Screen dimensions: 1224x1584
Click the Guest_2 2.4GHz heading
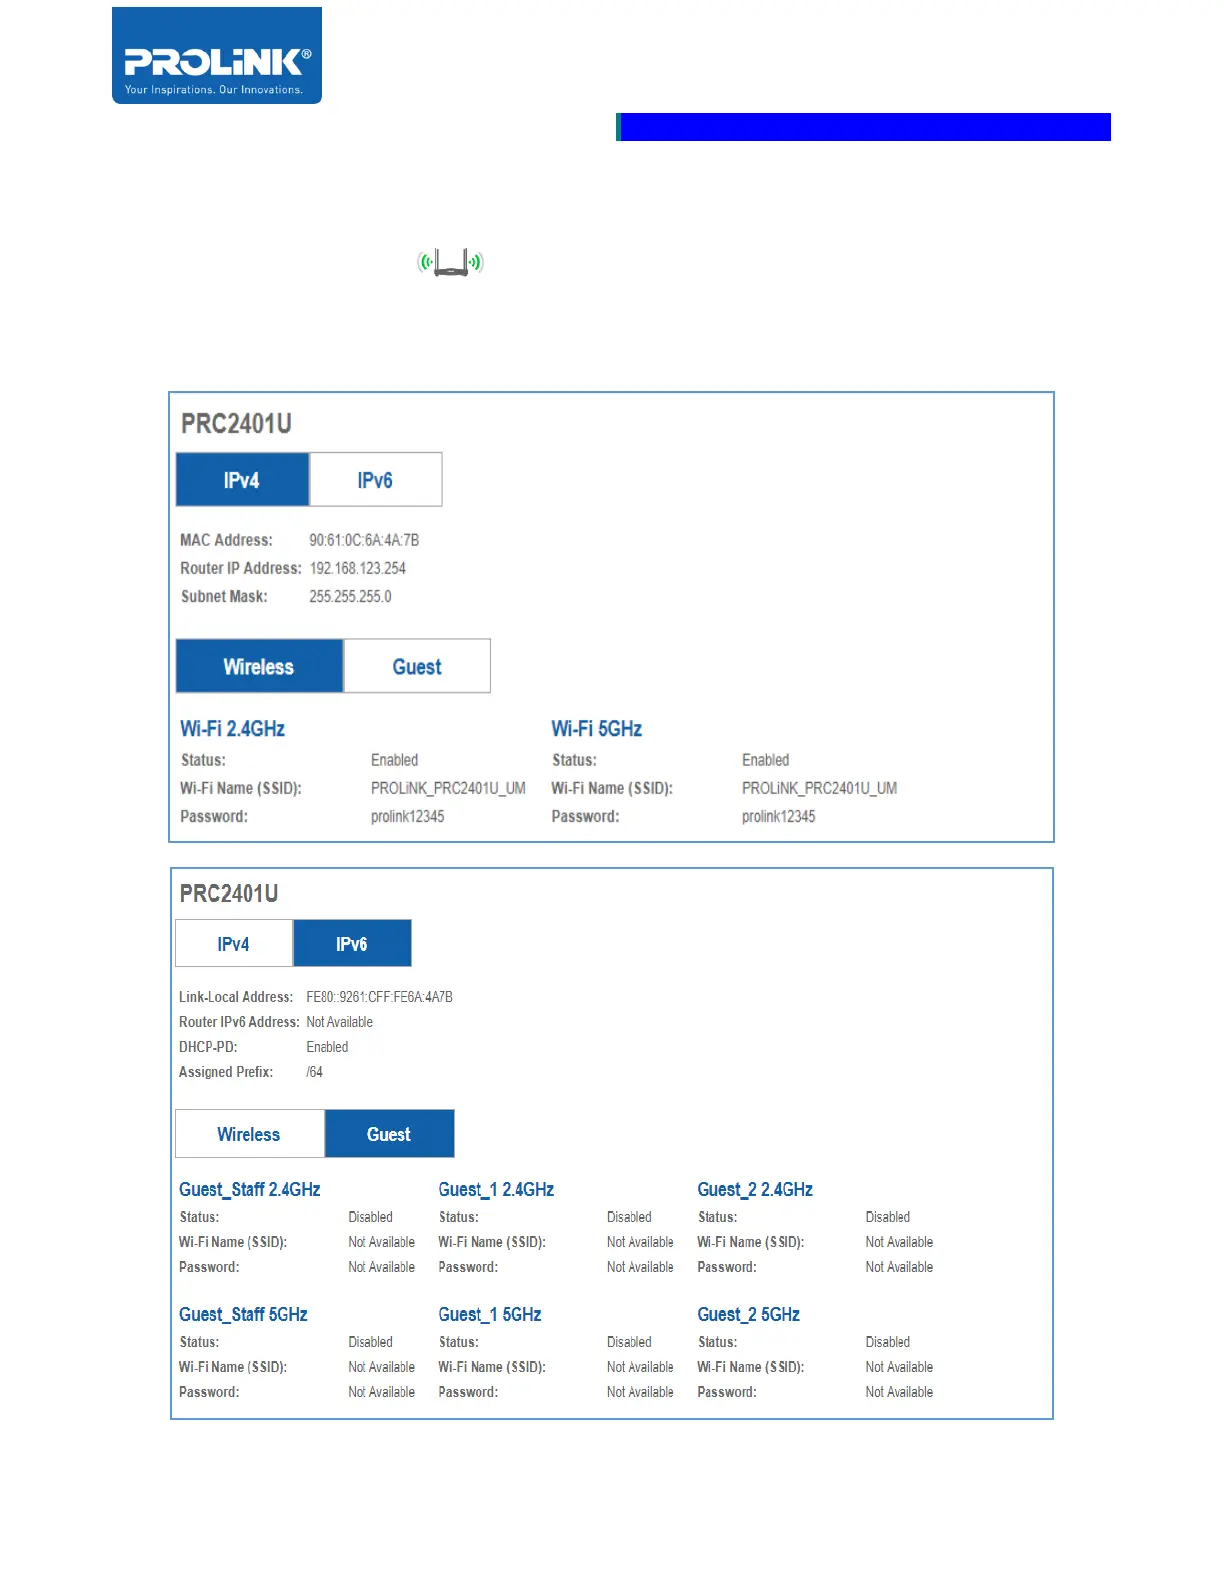coord(755,1189)
